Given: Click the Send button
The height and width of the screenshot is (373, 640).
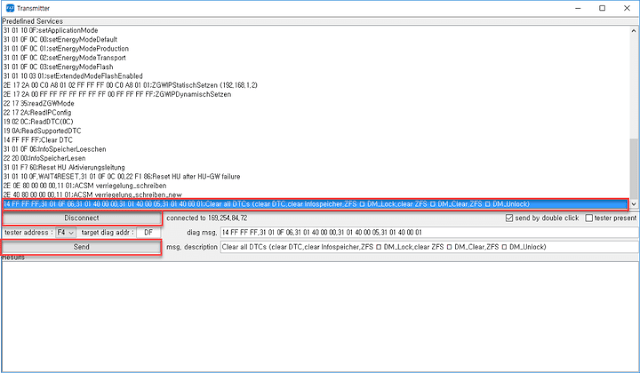Looking at the screenshot, I should point(82,247).
